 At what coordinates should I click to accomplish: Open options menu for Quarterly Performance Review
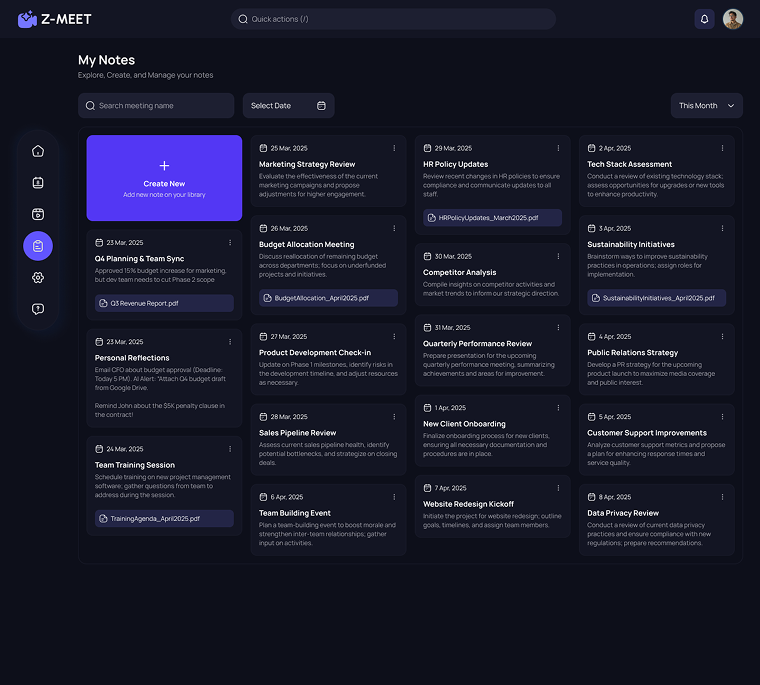pos(558,327)
